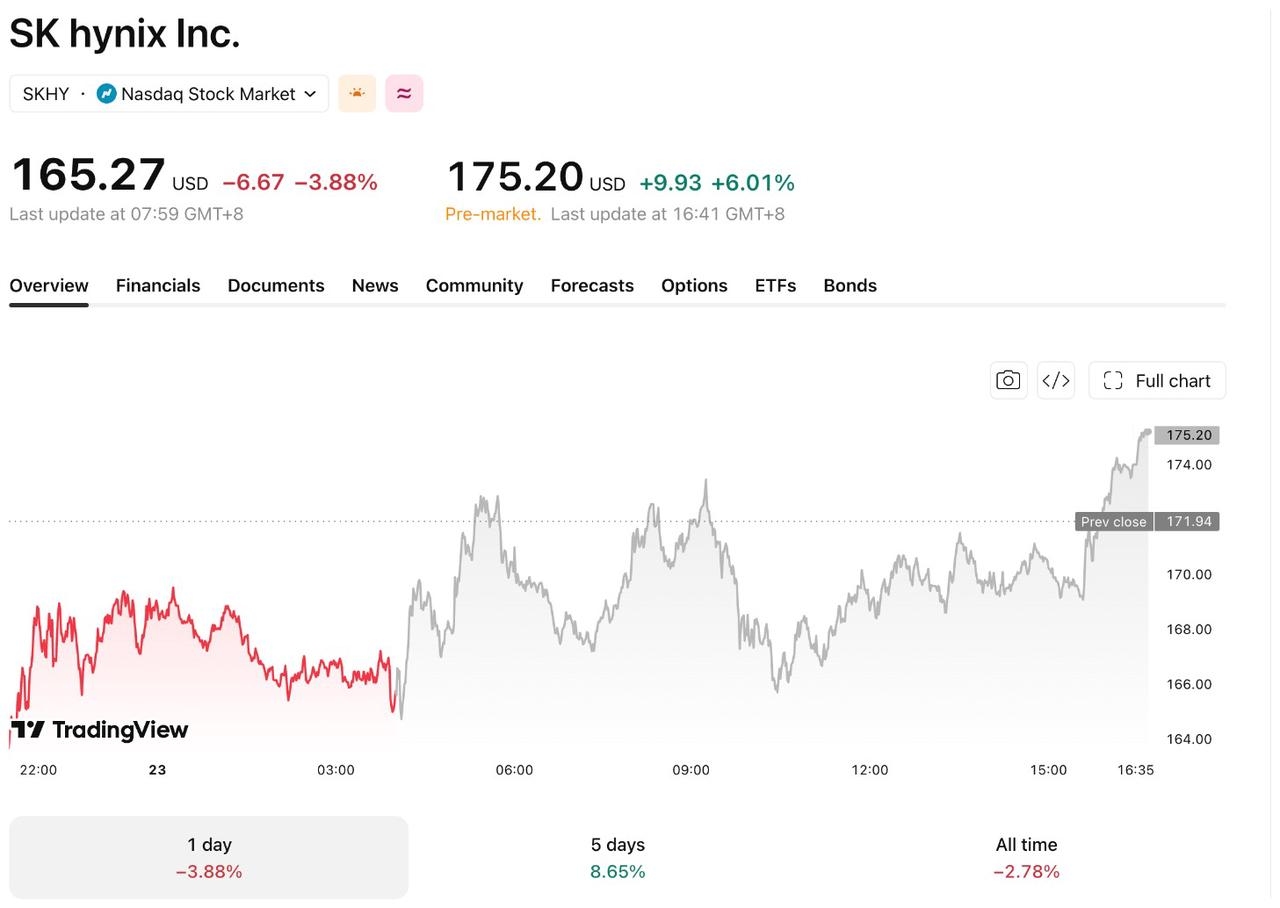This screenshot has width=1280, height=908.
Task: Select the All time range
Action: pyautogui.click(x=1026, y=857)
